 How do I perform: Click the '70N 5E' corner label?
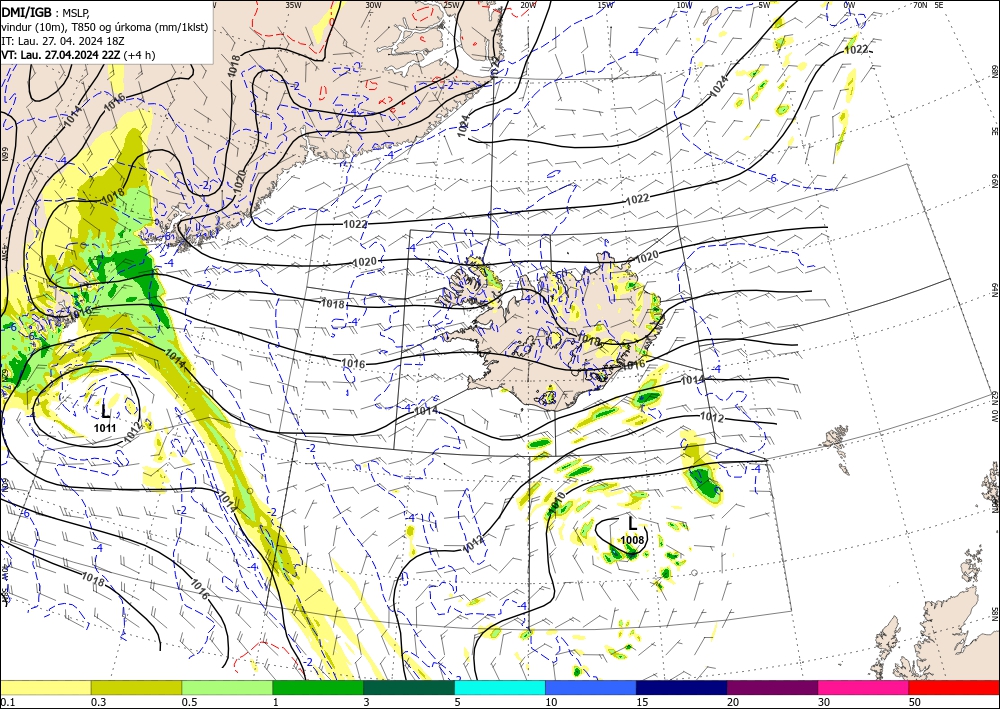pyautogui.click(x=928, y=5)
